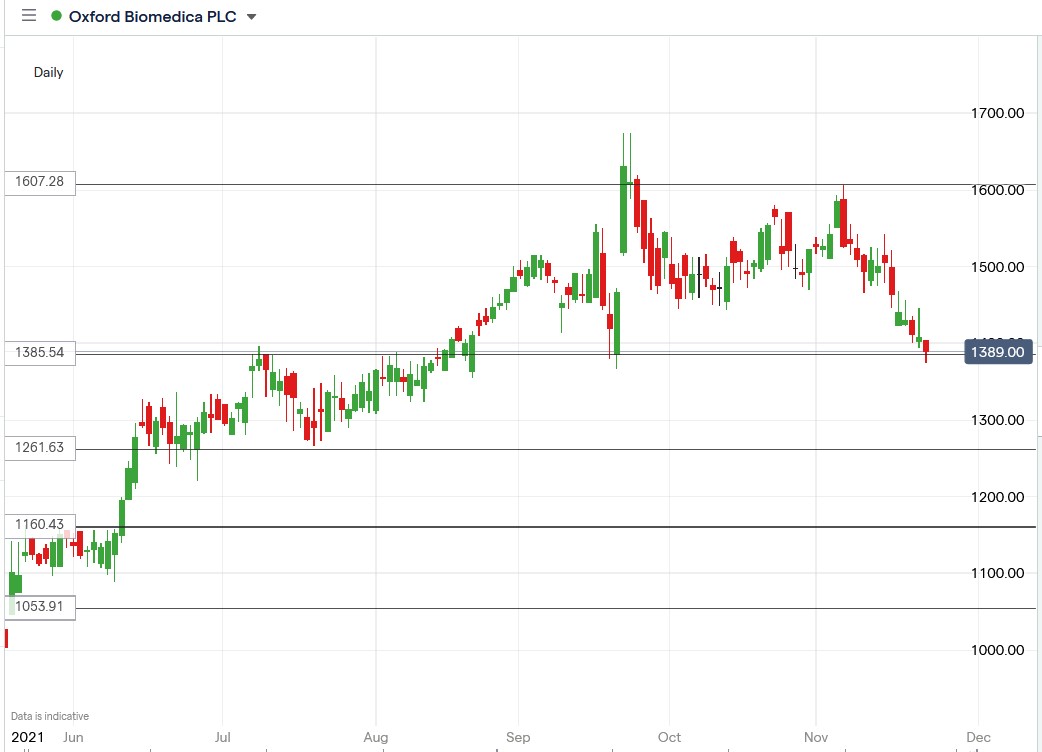Image resolution: width=1042 pixels, height=752 pixels.
Task: Click the tall September candlestick peak
Action: 625,135
